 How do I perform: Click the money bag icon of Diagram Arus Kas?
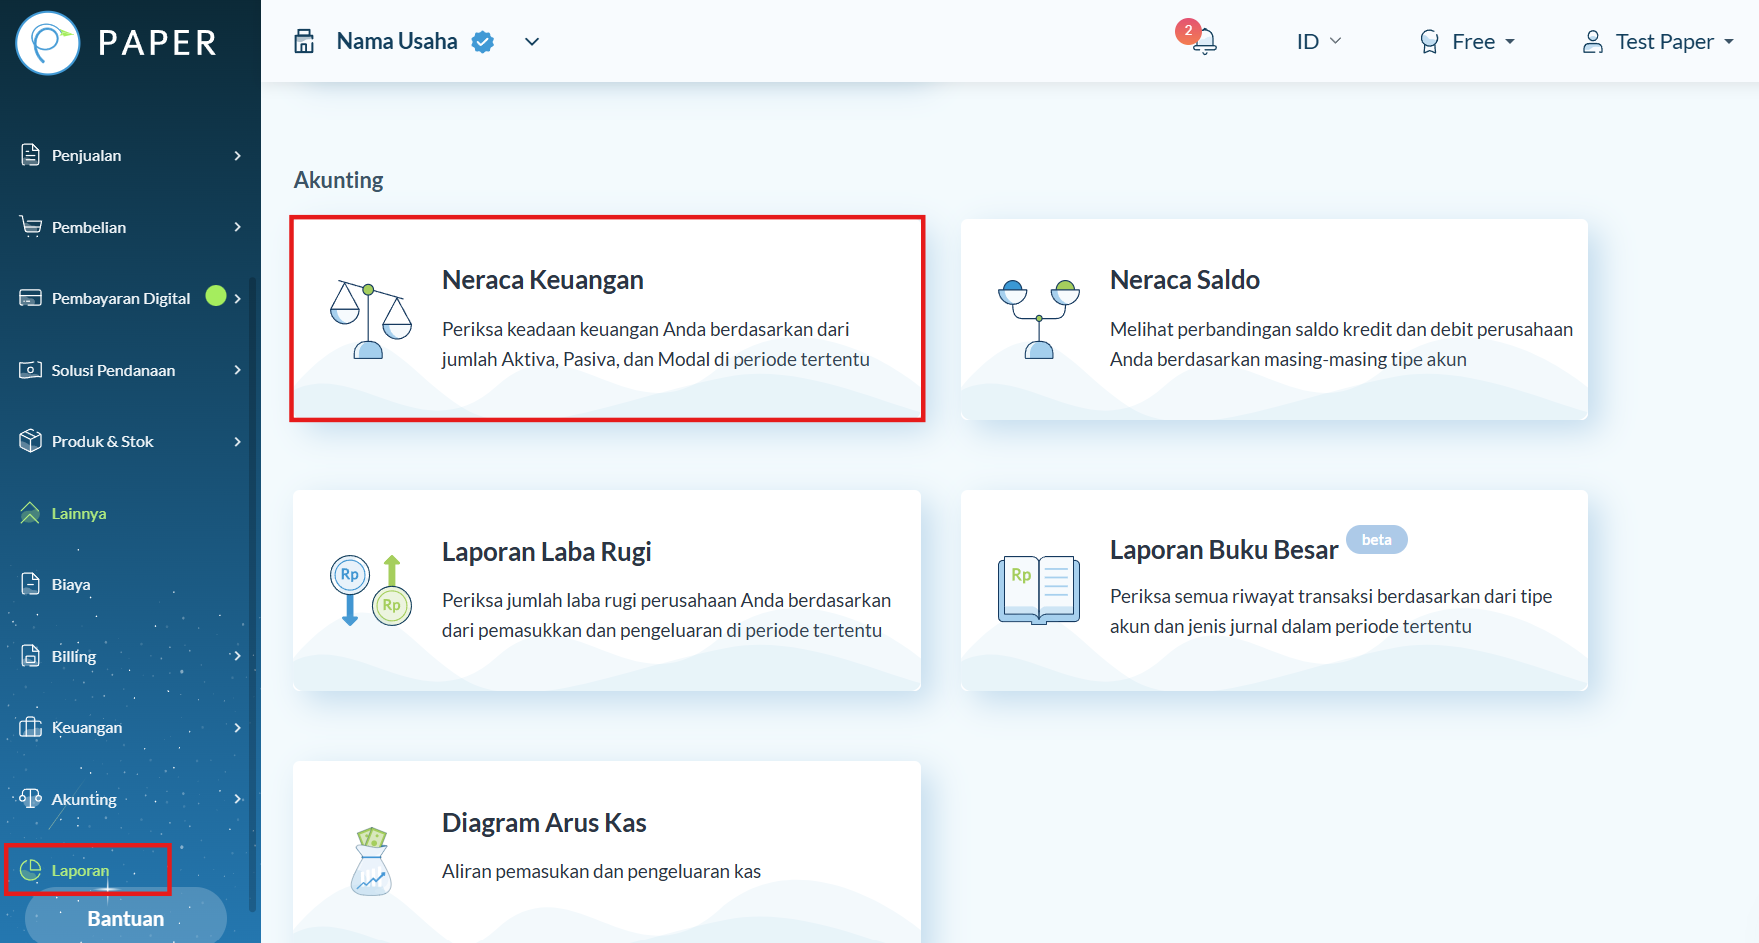(x=371, y=861)
